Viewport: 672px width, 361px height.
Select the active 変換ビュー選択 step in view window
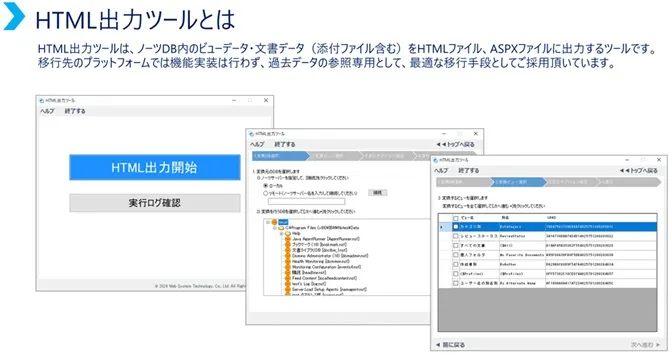[x=518, y=182]
